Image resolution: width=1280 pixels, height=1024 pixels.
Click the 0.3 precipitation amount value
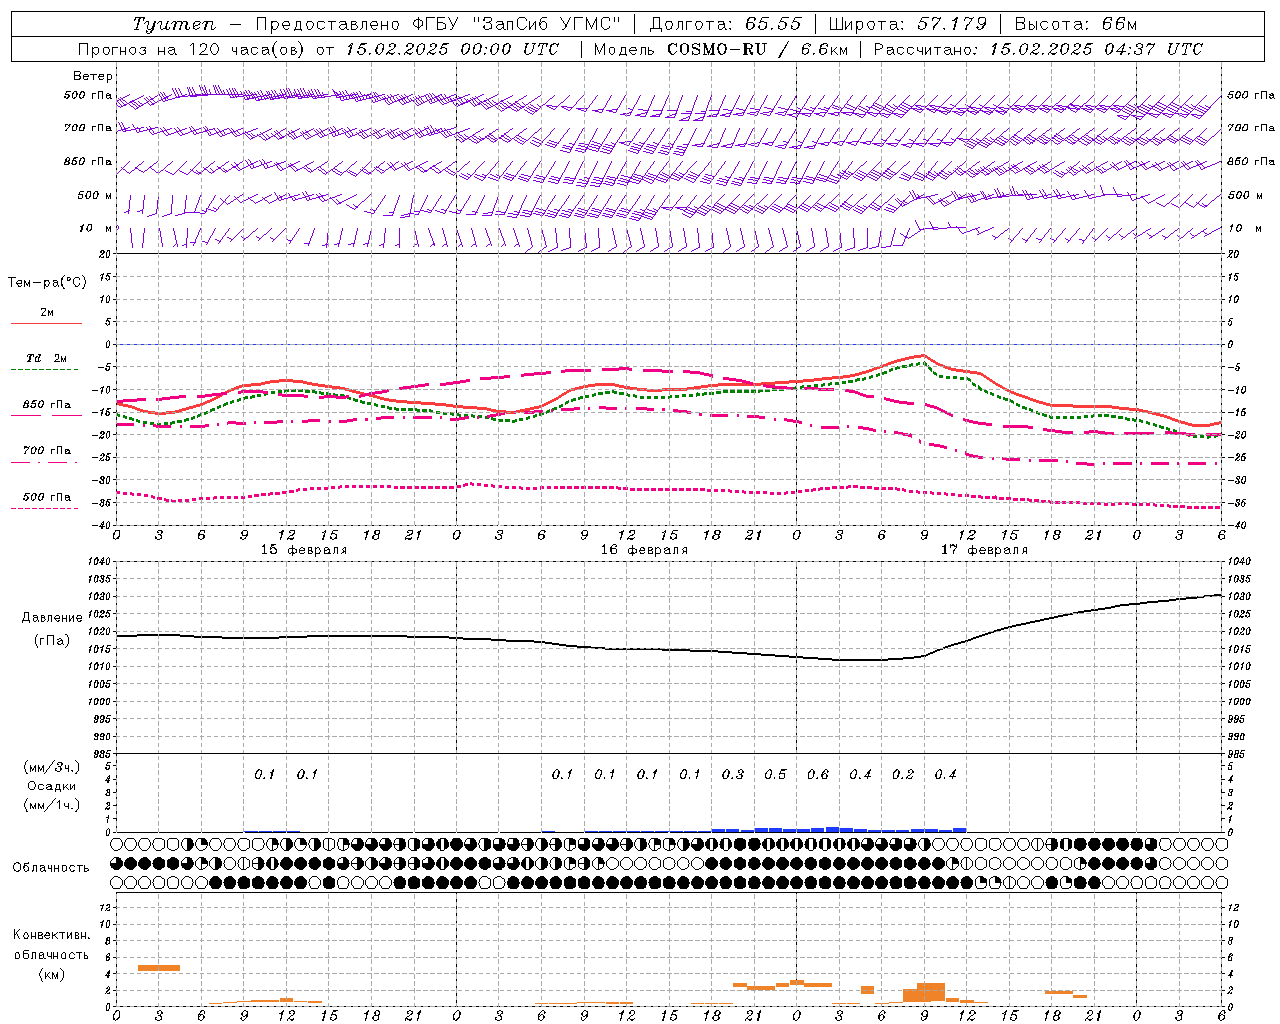tap(733, 774)
